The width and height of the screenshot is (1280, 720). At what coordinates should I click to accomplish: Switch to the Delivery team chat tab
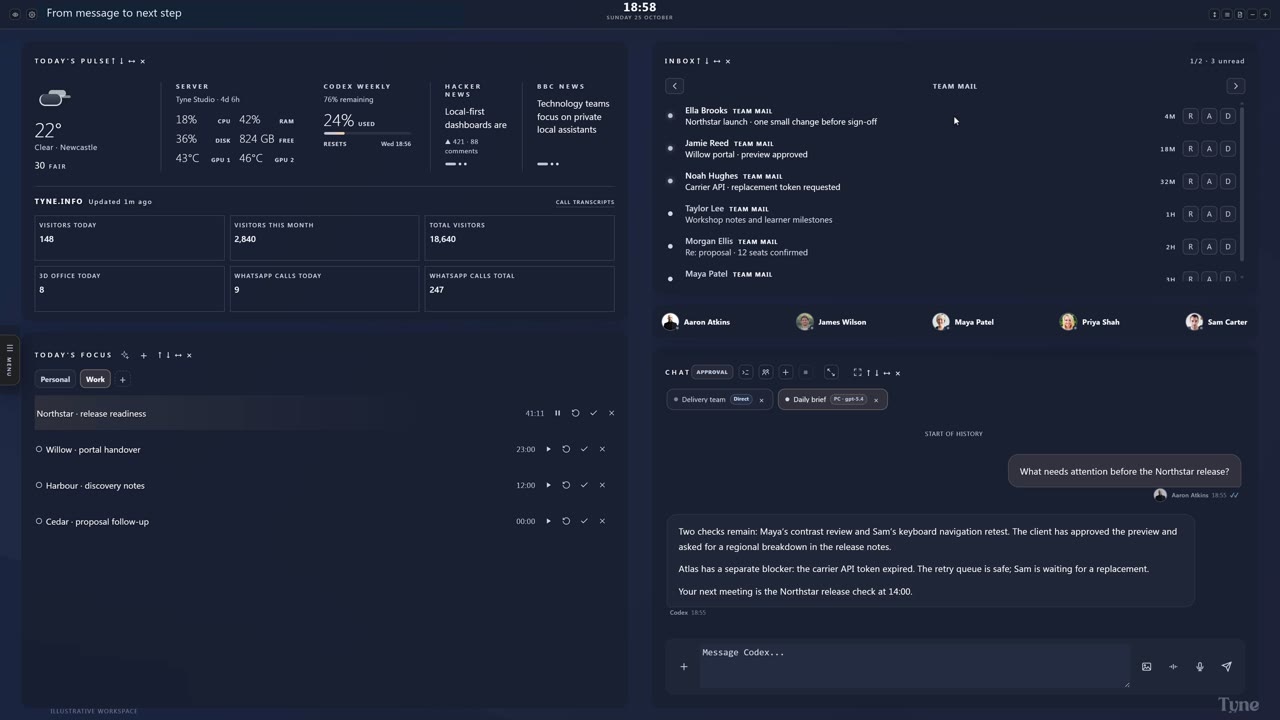718,399
